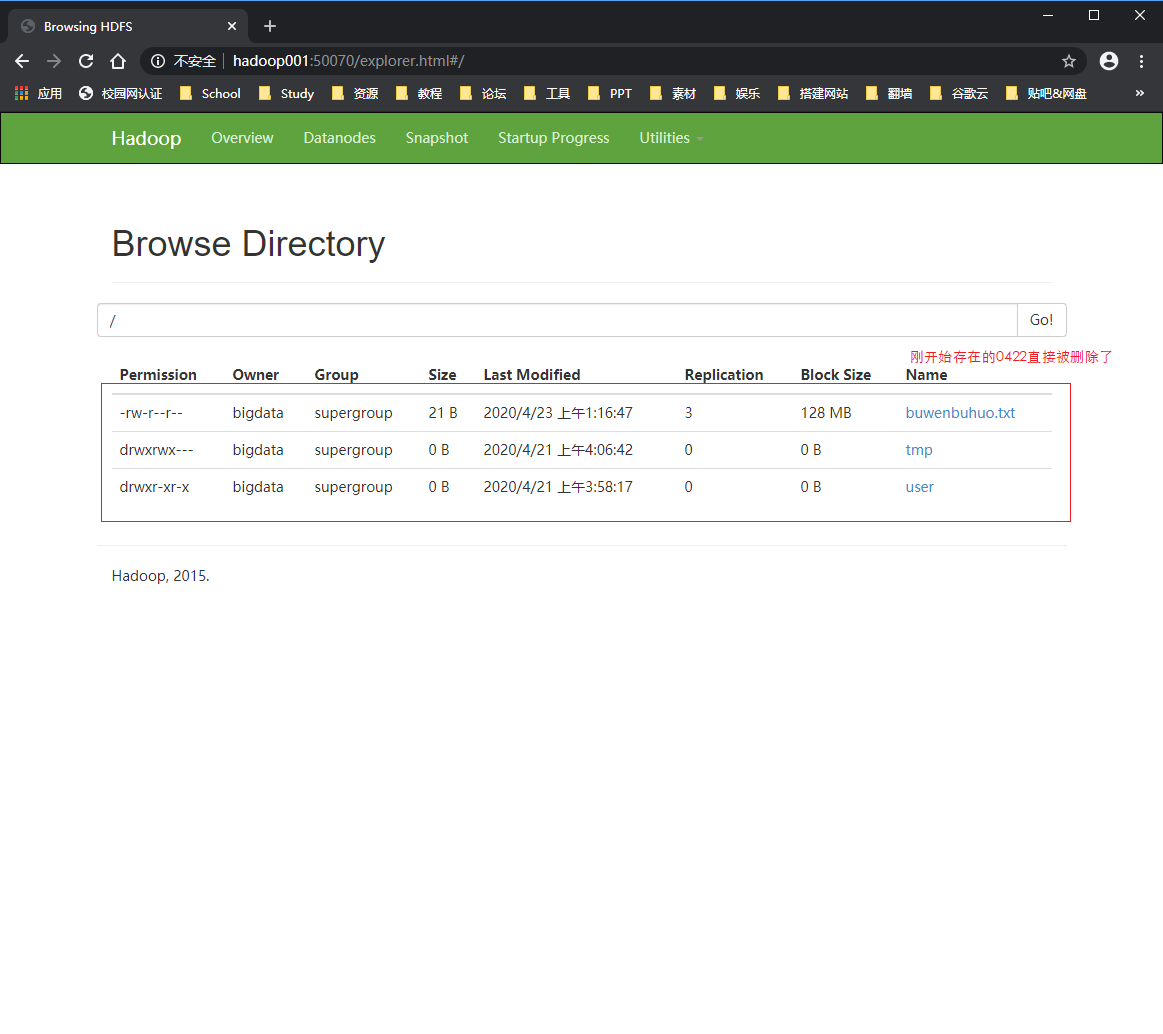
Task: Open the 校园网认证 bookmark
Action: click(120, 93)
